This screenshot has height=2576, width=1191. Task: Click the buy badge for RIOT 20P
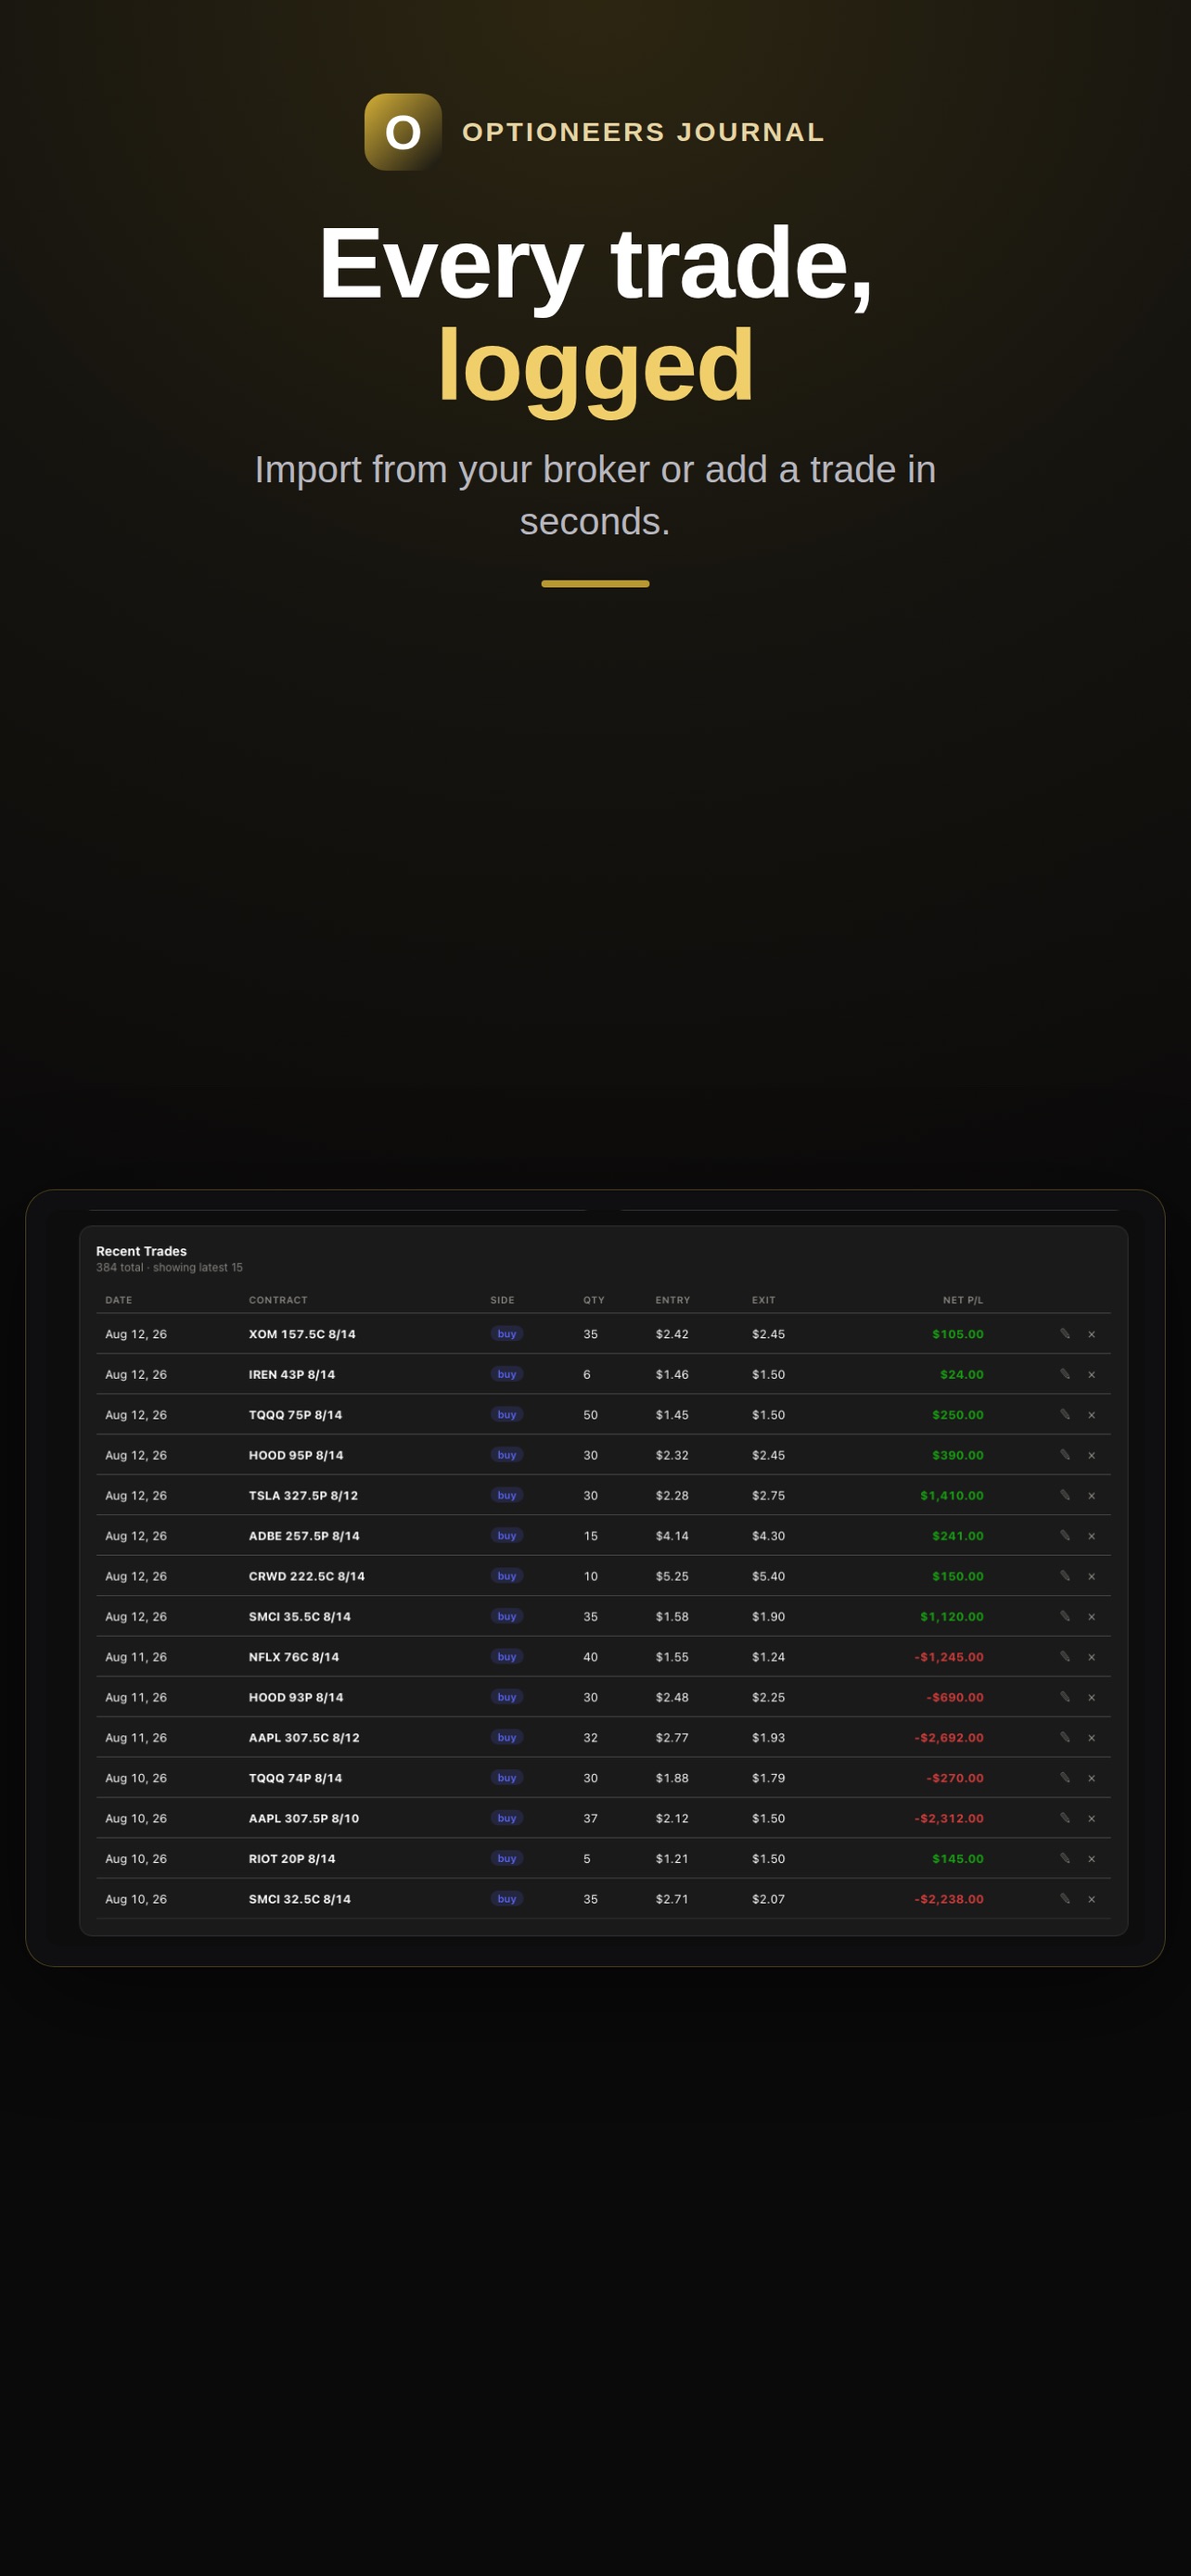[x=507, y=1859]
